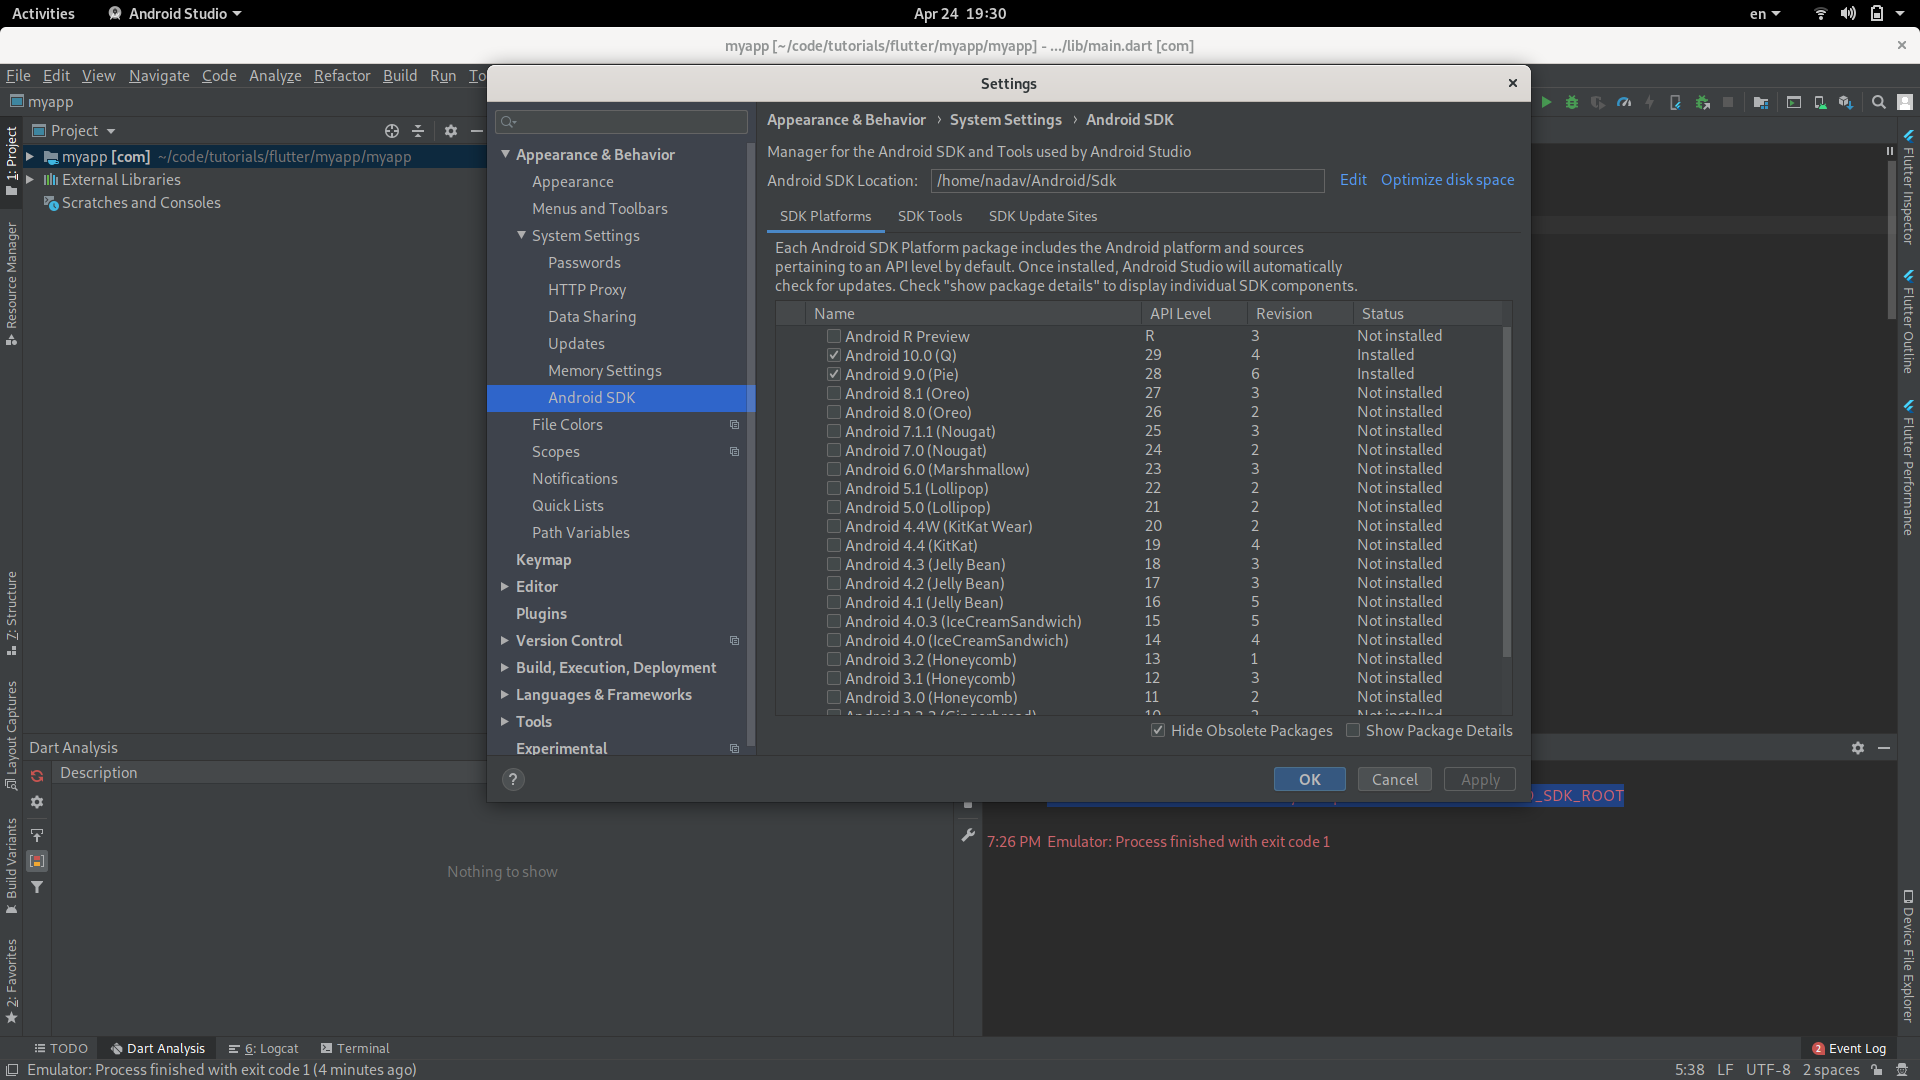Click Optimize disk space link
Image resolution: width=1920 pixels, height=1080 pixels.
pyautogui.click(x=1447, y=180)
